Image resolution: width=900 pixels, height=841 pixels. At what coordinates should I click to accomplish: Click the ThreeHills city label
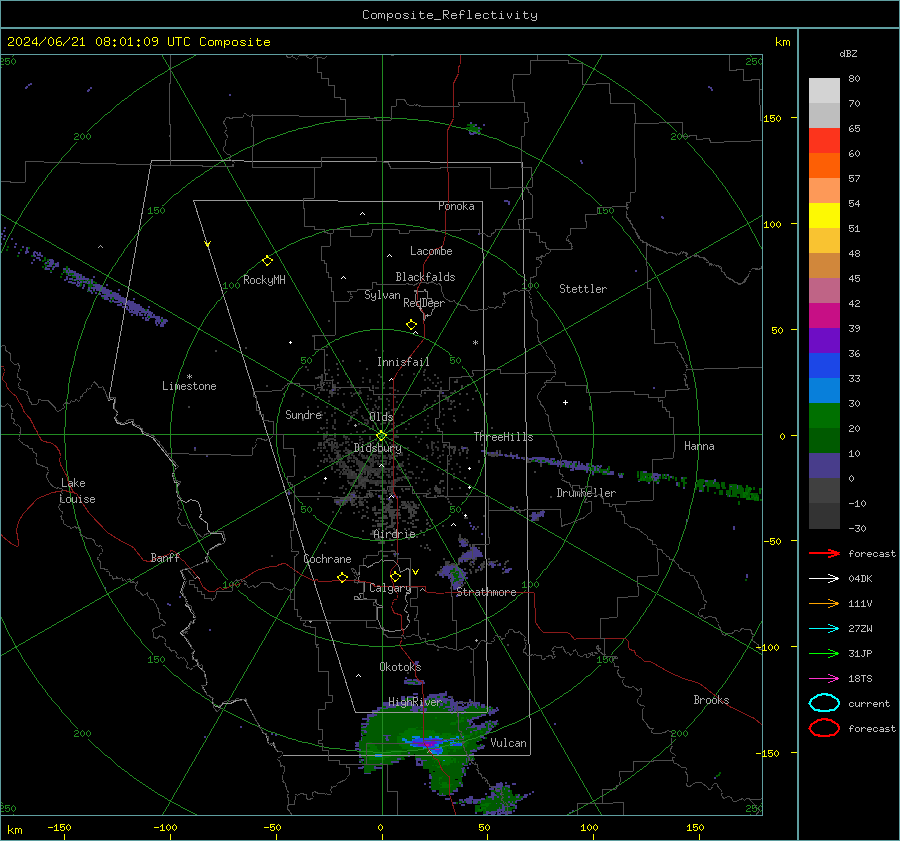point(503,437)
